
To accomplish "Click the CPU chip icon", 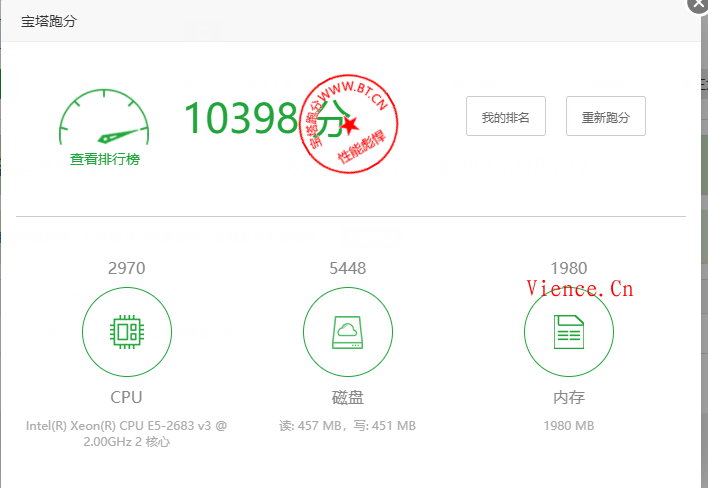I will point(126,332).
